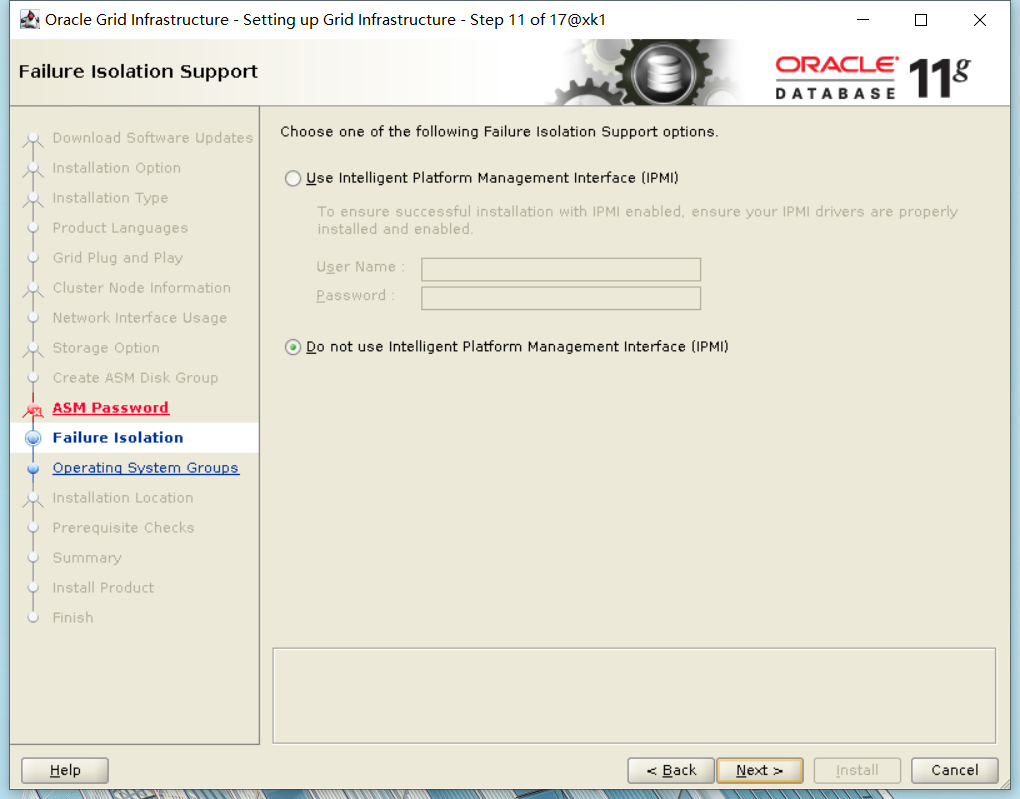
Task: Open the ASM Password step link
Action: point(111,408)
